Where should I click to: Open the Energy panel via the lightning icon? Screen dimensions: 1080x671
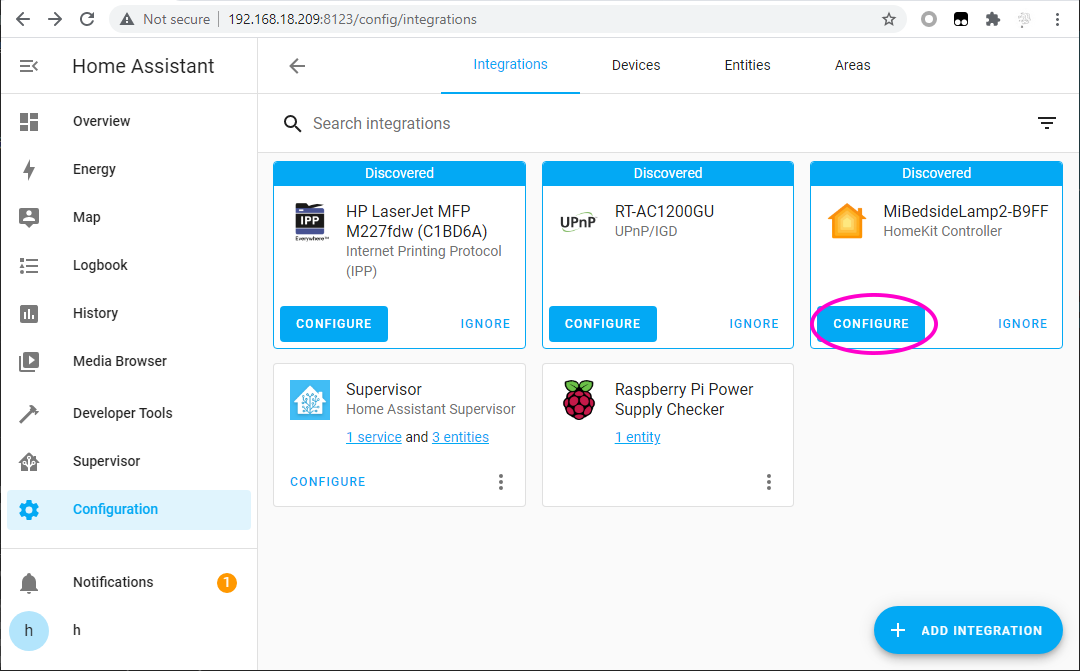click(x=29, y=169)
